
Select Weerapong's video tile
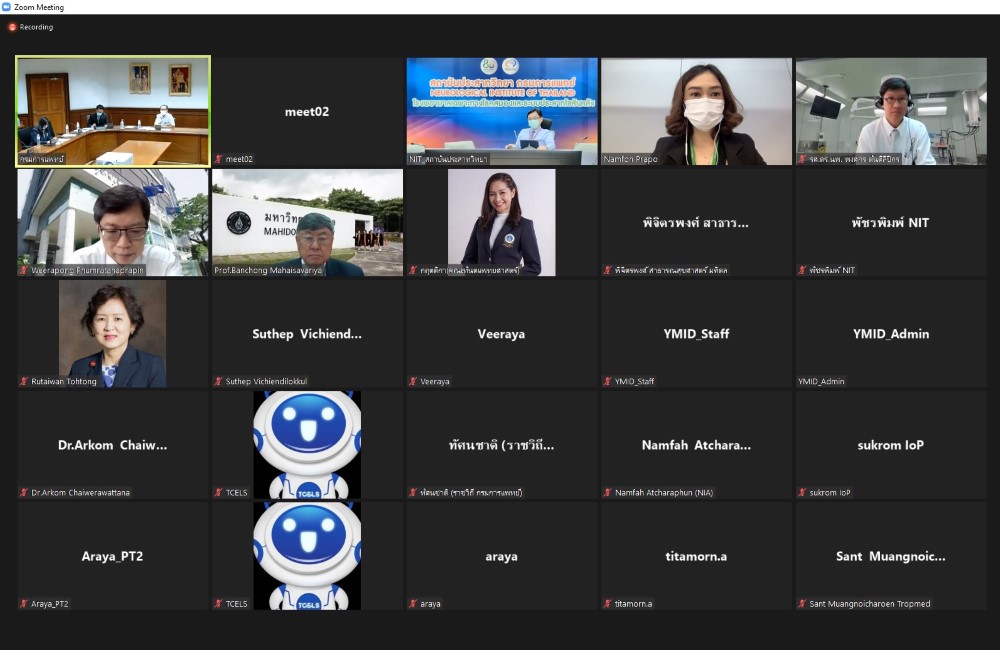coord(113,220)
